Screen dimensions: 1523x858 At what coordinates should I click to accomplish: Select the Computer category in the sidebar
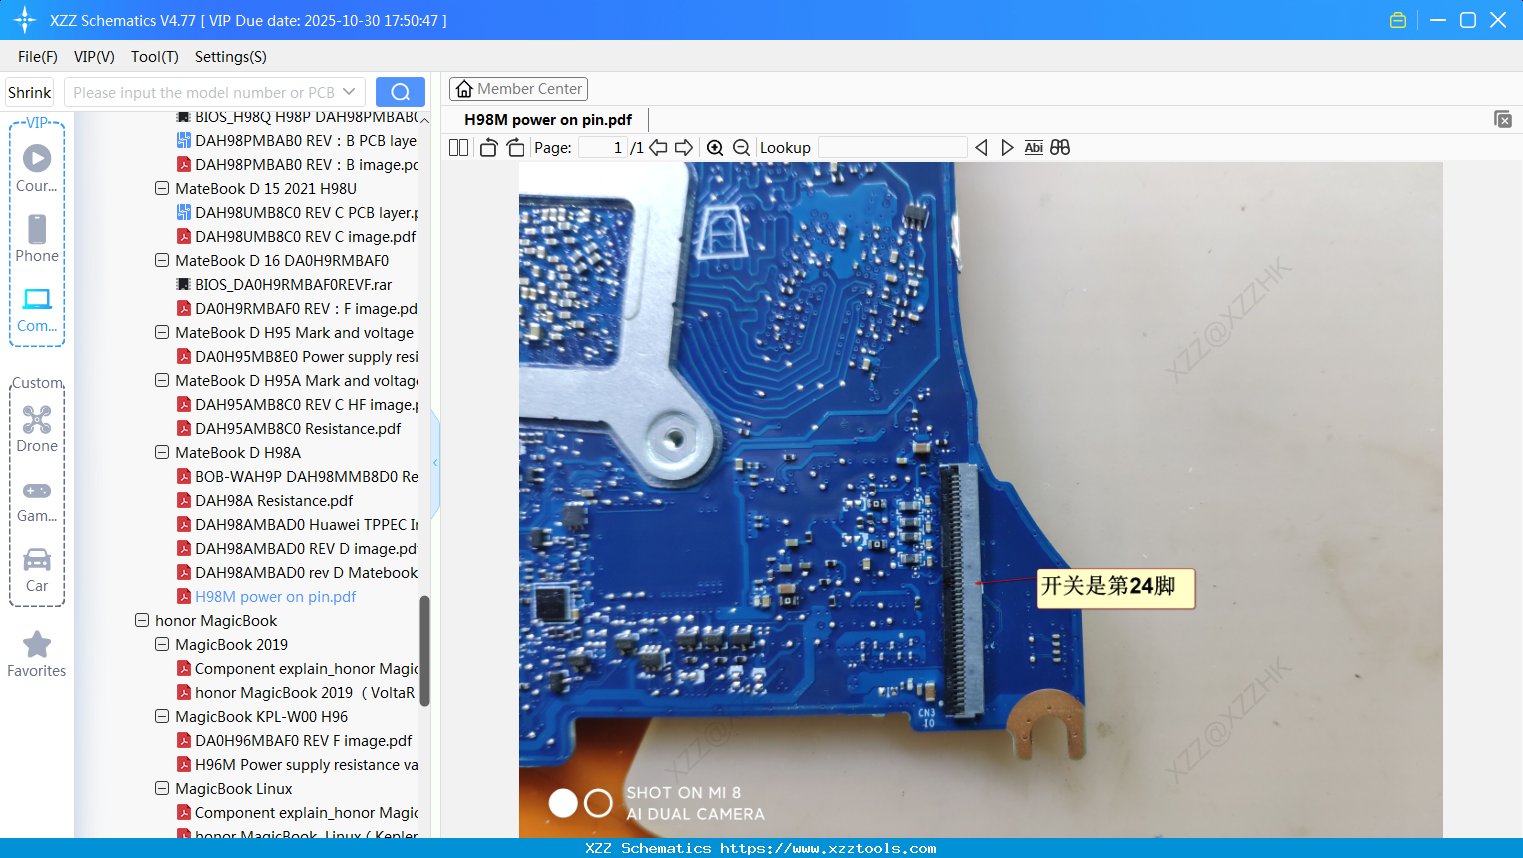37,309
